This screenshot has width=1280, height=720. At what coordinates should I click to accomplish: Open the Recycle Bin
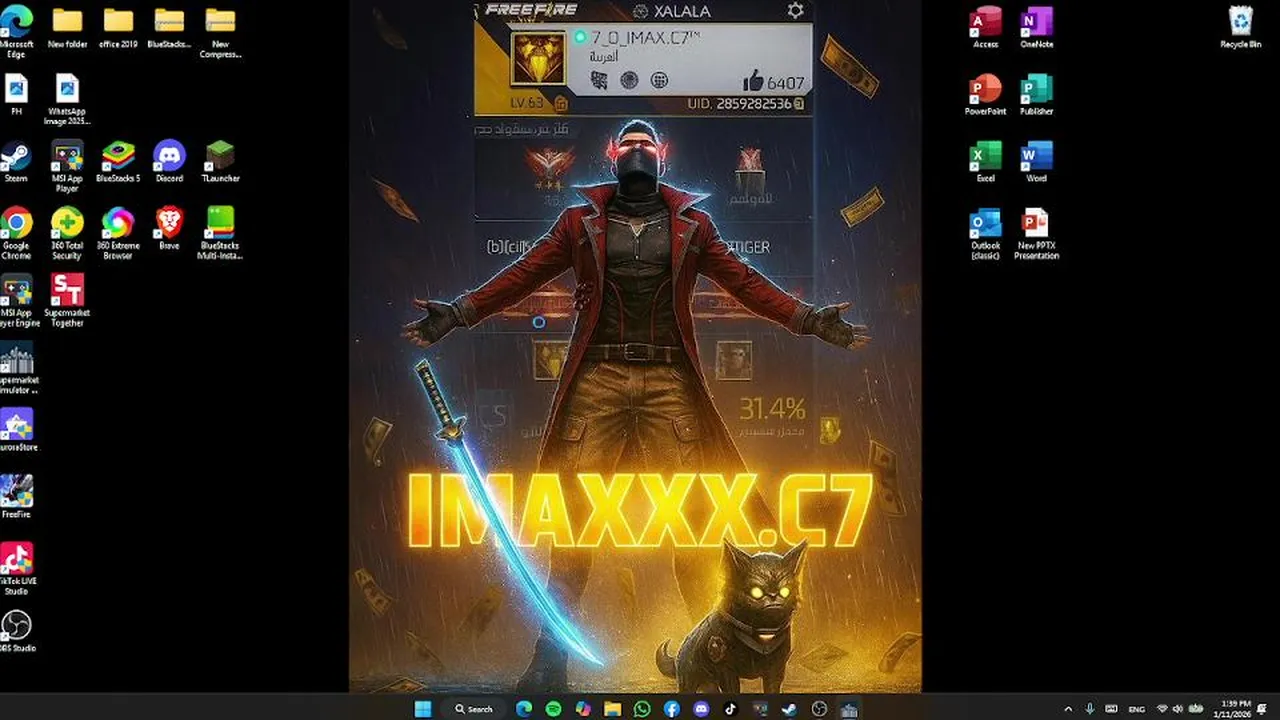click(x=1240, y=28)
